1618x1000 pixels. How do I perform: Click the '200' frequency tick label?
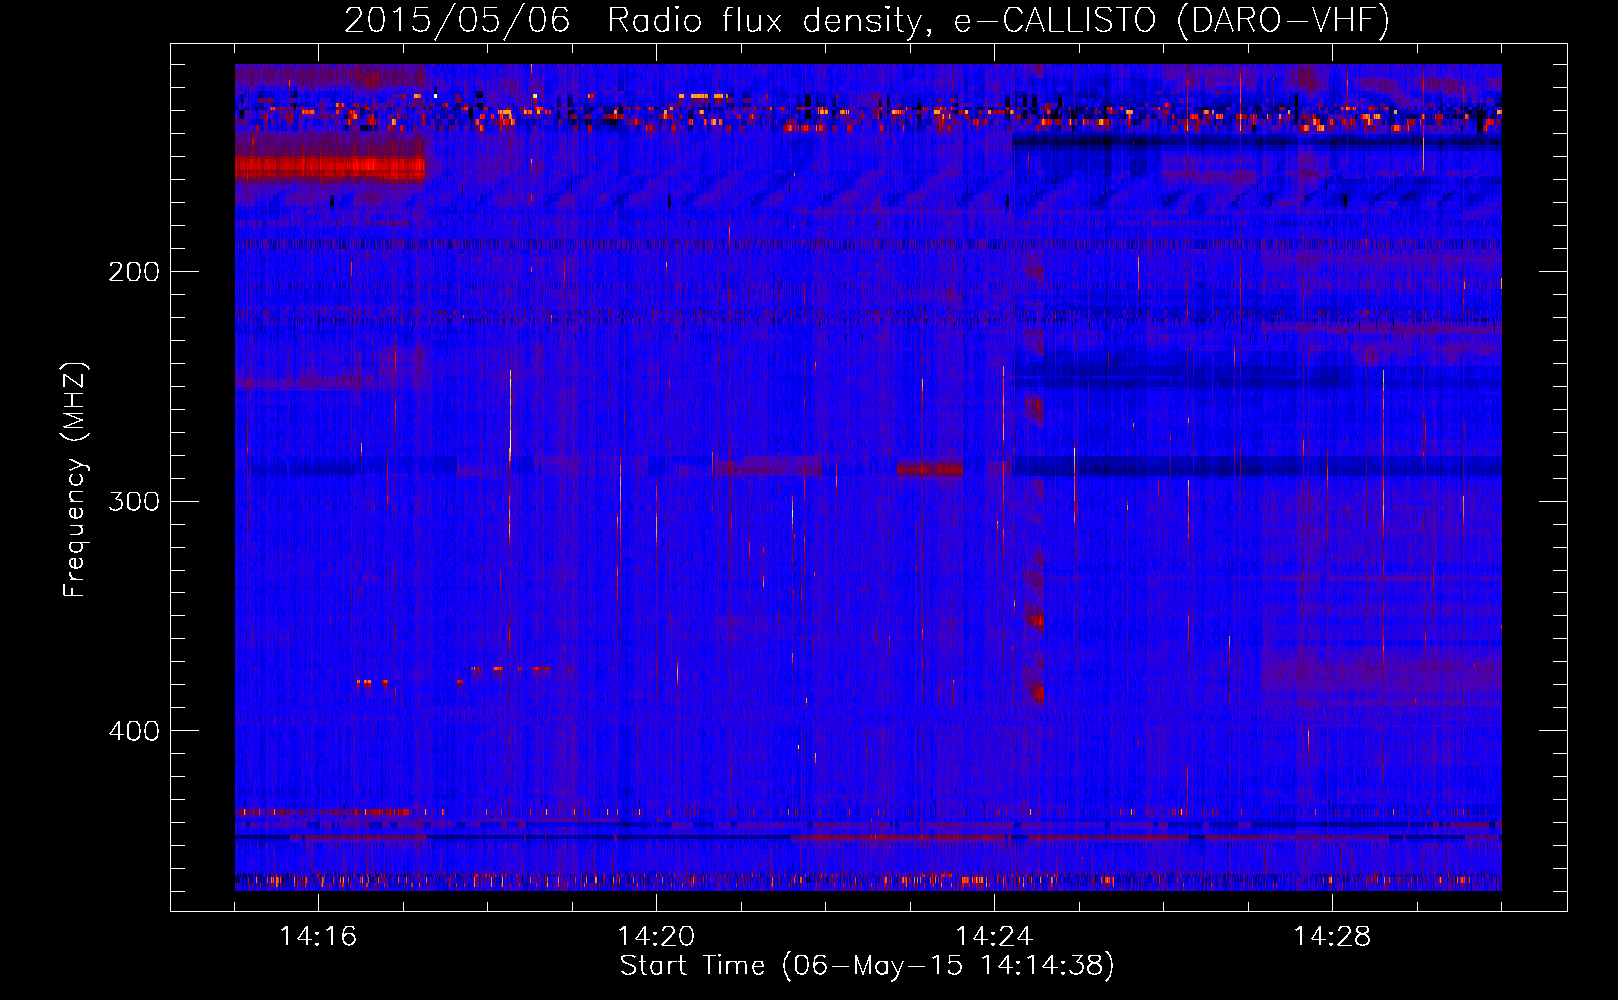pyautogui.click(x=134, y=272)
